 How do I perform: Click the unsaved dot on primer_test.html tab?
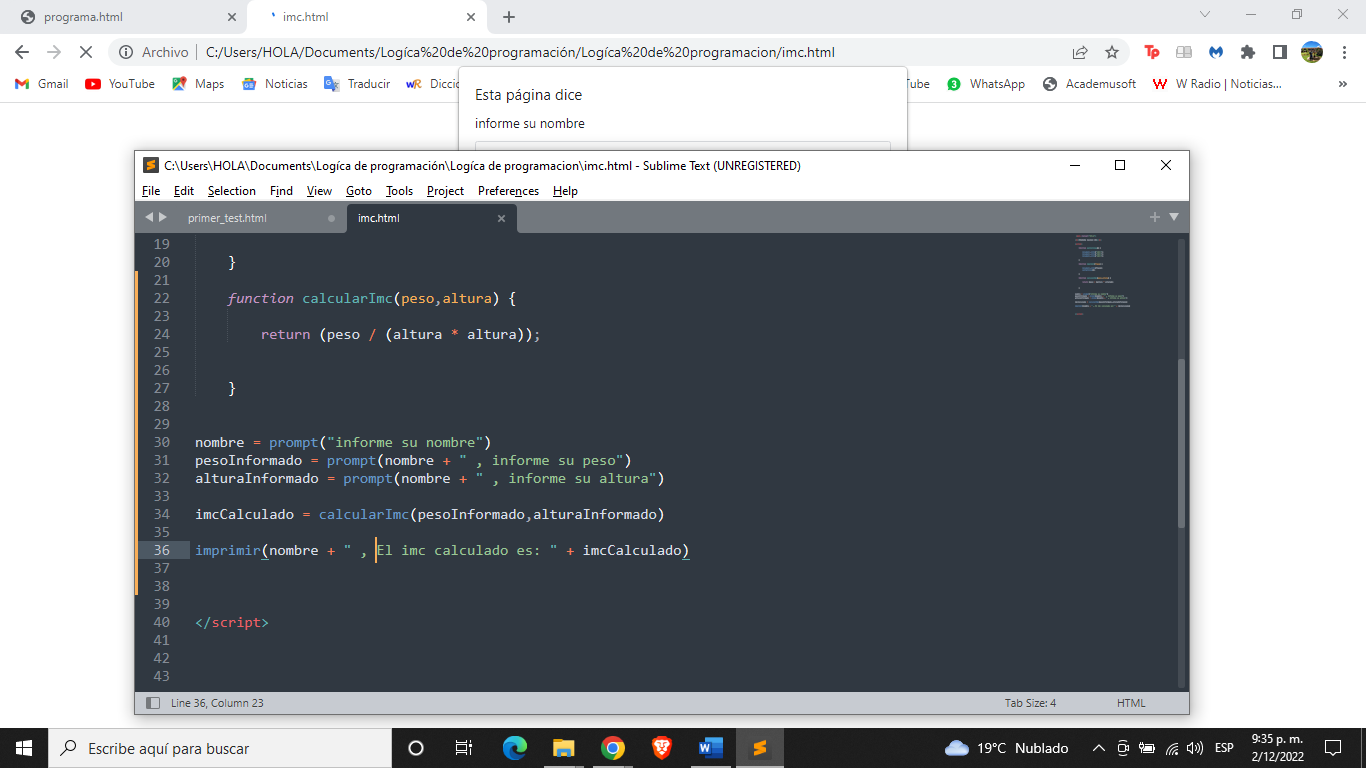point(332,218)
